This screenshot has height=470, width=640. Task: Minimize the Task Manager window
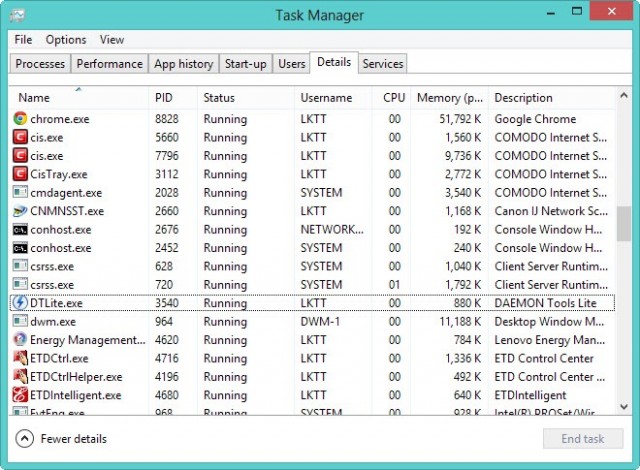tap(551, 12)
